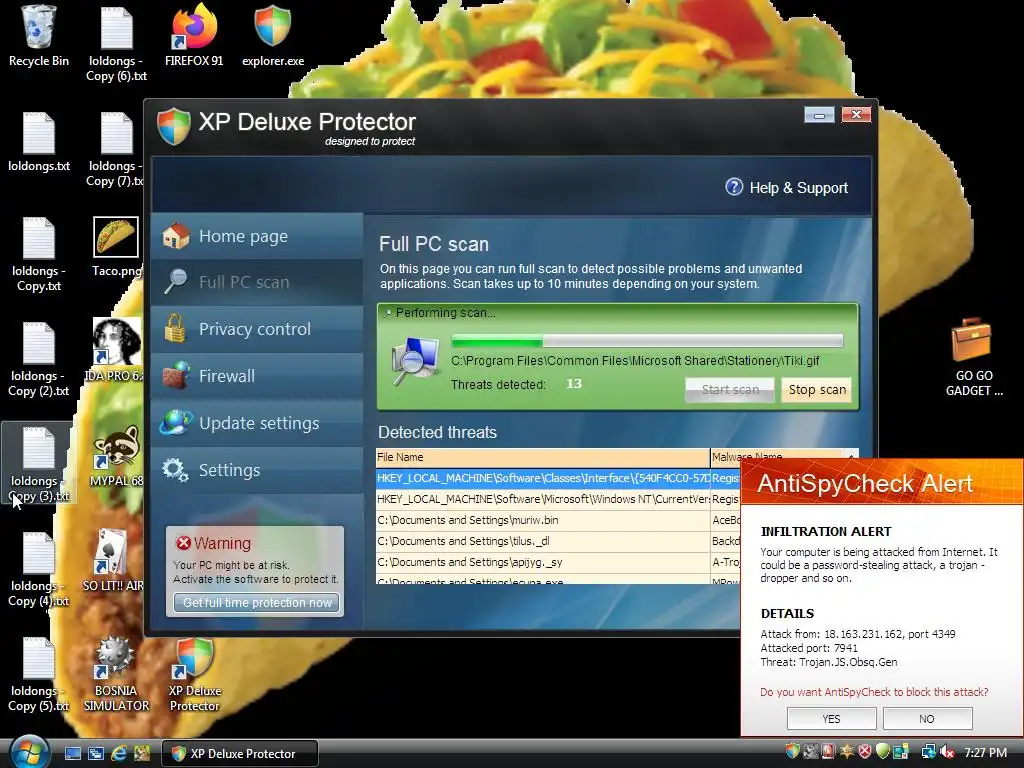Click the XP Deluxe Protector taskbar button

tap(240, 754)
